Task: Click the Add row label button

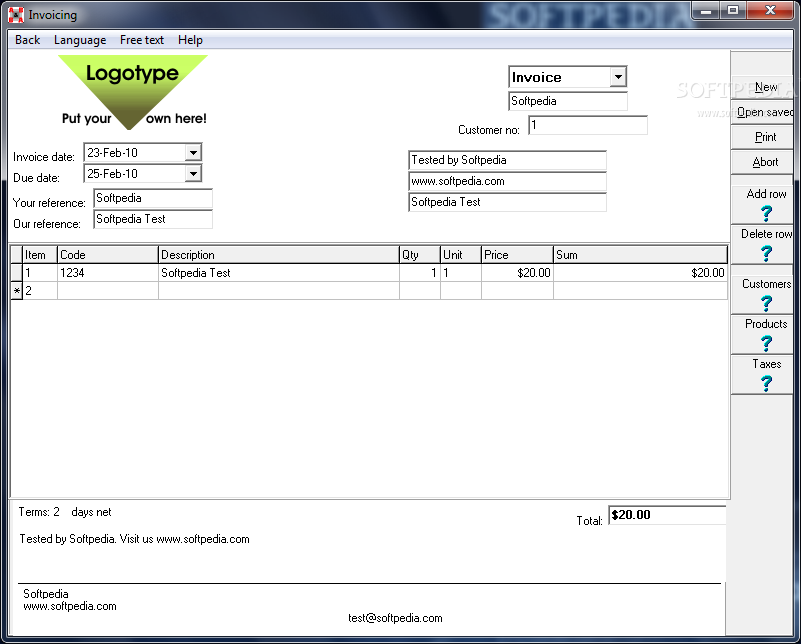Action: point(766,194)
